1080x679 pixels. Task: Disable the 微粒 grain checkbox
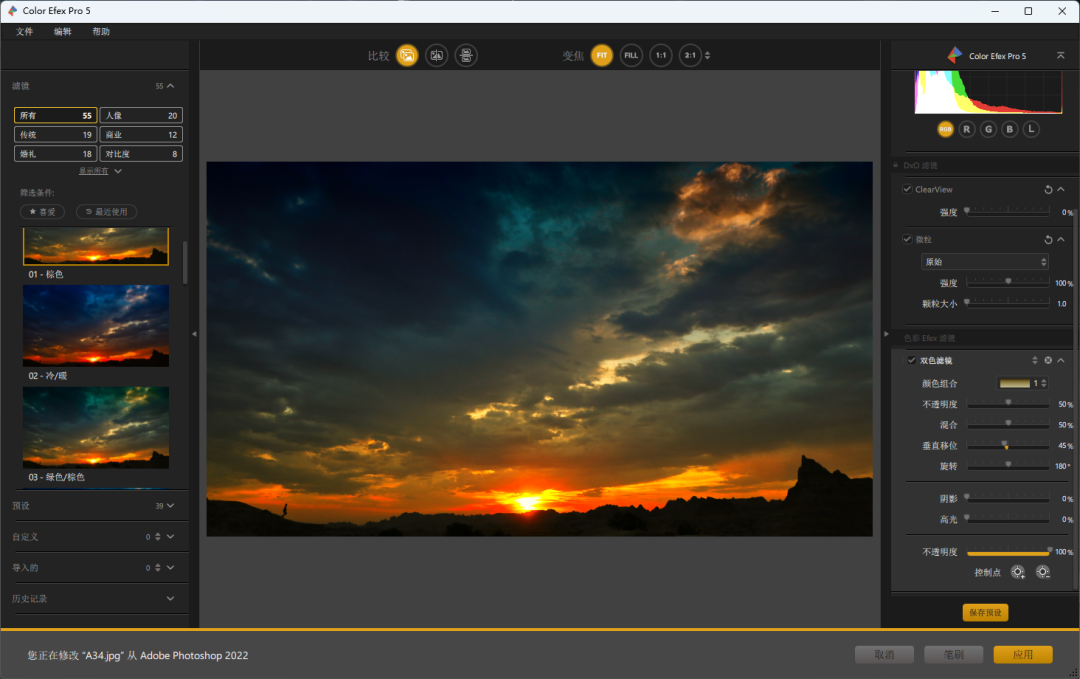click(x=907, y=239)
